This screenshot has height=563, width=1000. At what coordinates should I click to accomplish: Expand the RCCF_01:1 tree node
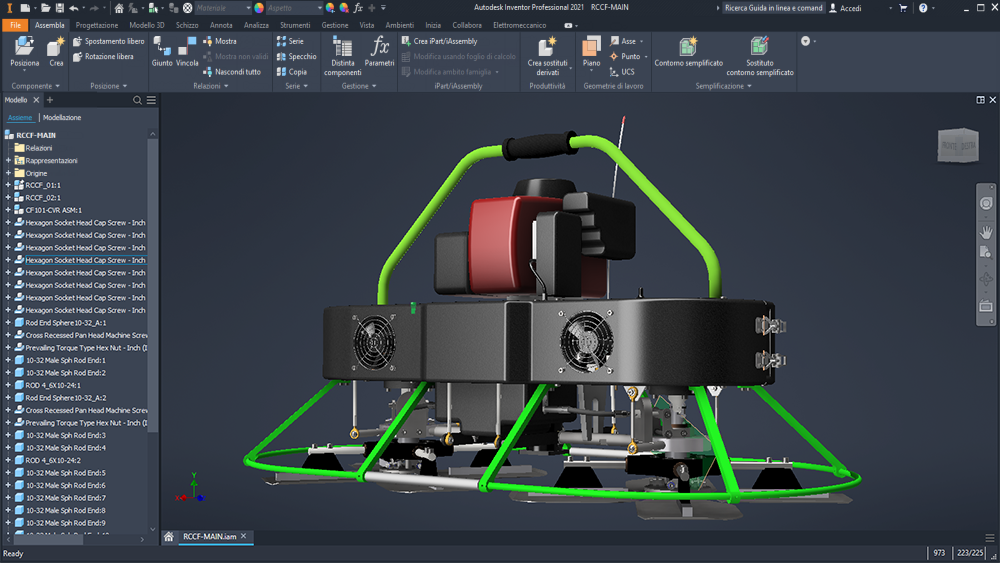pos(9,185)
